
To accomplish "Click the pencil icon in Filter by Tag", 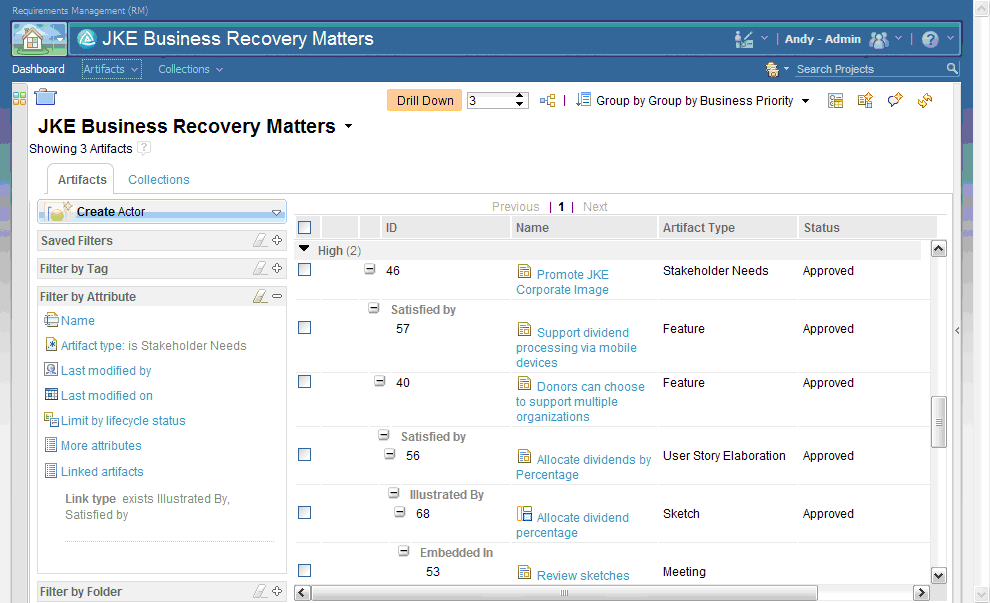I will tap(260, 268).
